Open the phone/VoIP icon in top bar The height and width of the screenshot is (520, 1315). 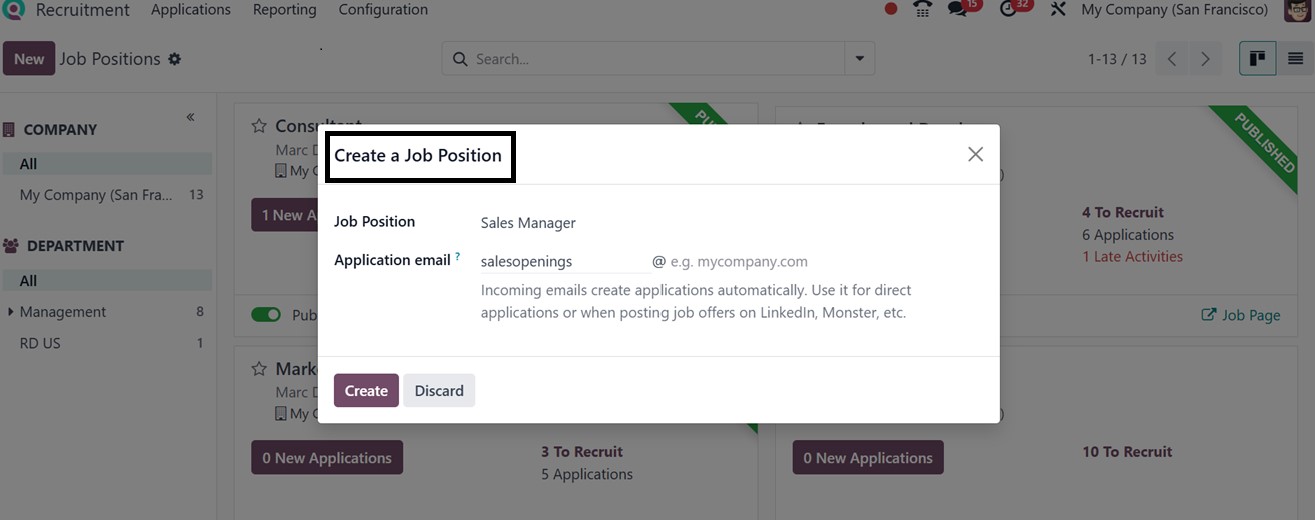[x=923, y=10]
